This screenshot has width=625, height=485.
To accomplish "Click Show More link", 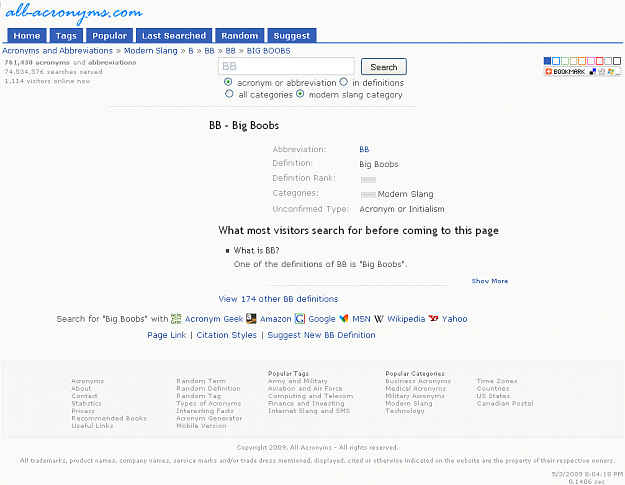I will (x=490, y=281).
